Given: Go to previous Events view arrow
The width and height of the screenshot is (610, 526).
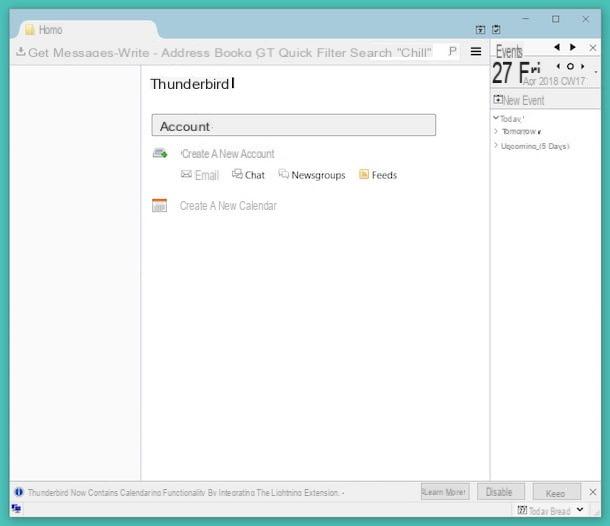Looking at the screenshot, I should [x=557, y=47].
